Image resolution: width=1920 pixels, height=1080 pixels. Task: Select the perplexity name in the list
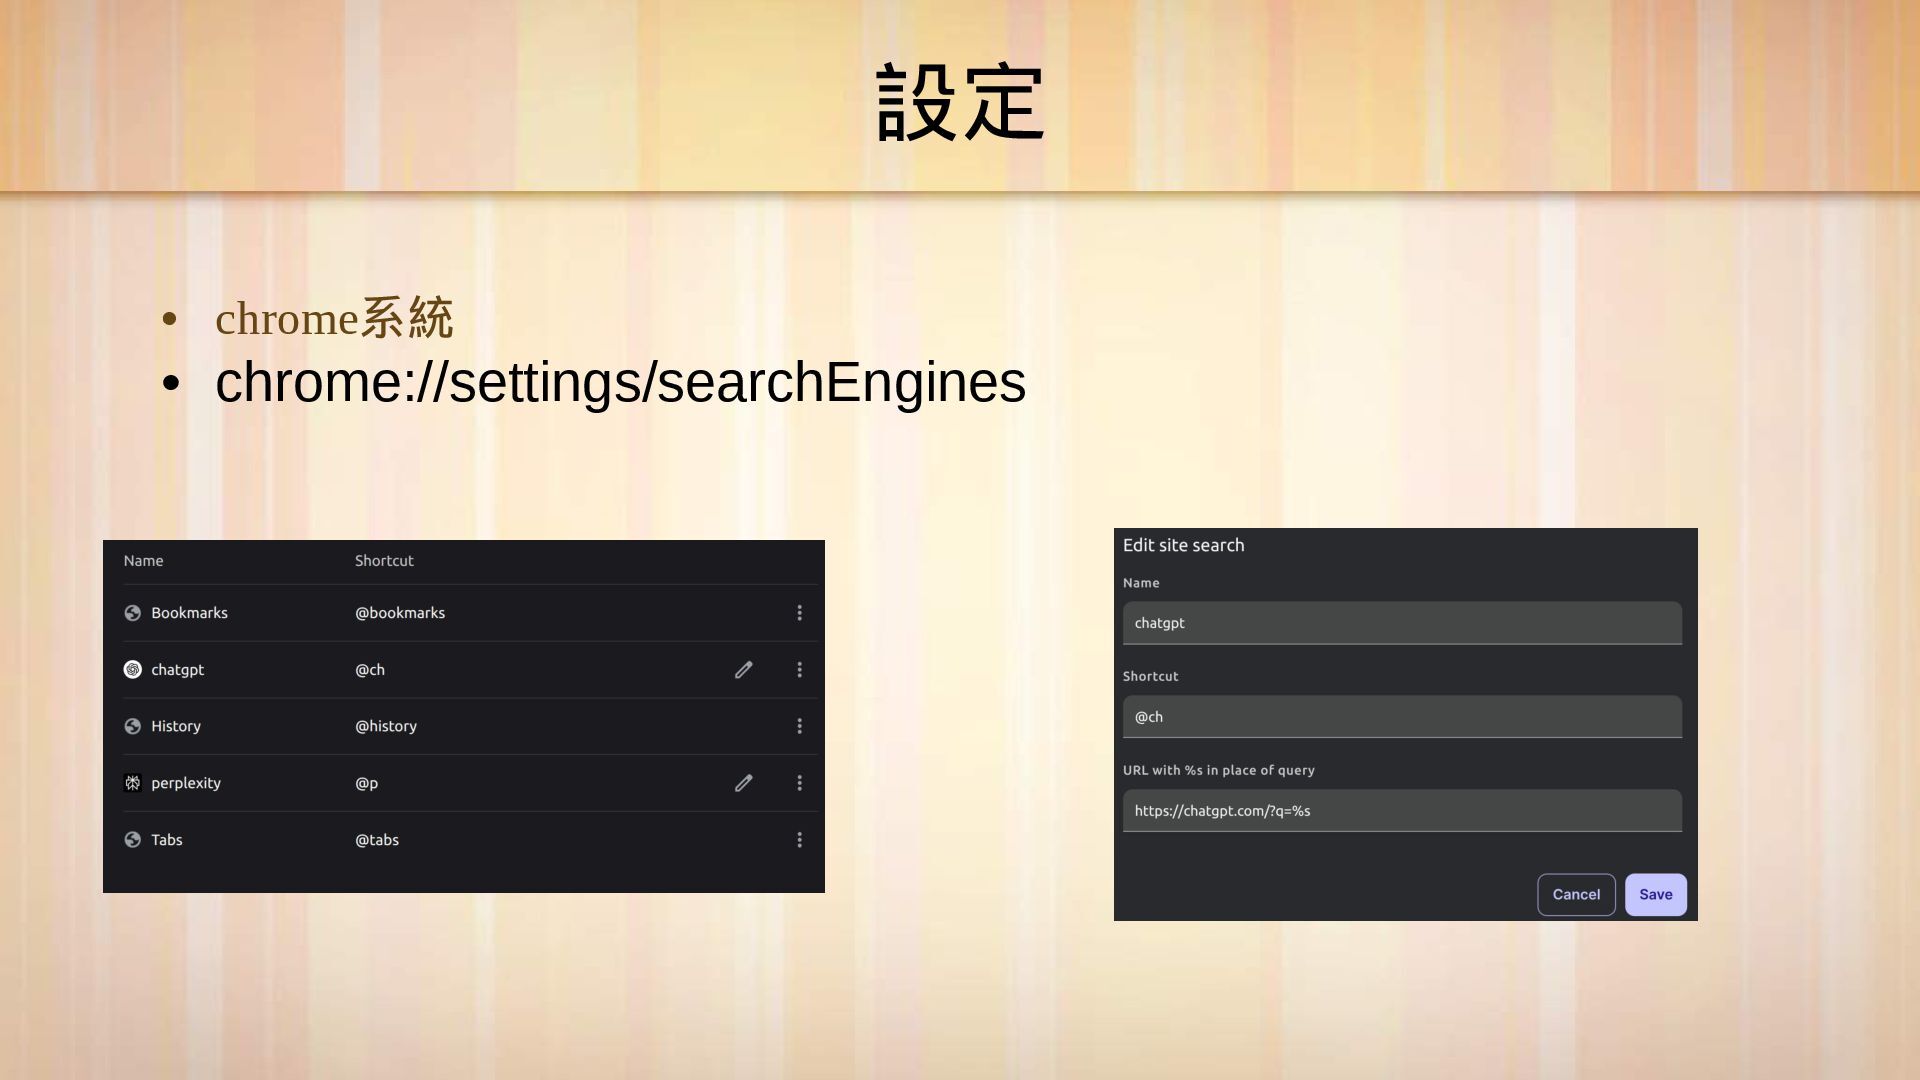(186, 783)
